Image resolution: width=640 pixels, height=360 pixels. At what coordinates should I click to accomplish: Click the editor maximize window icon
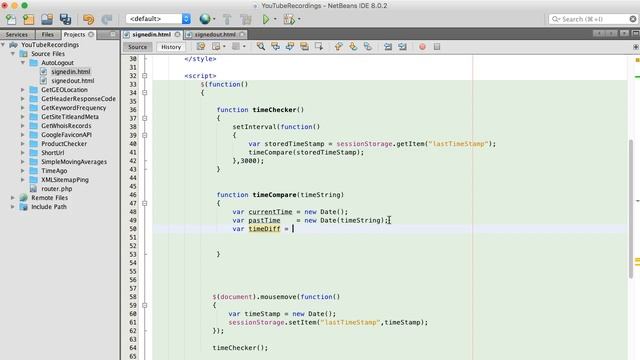636,33
